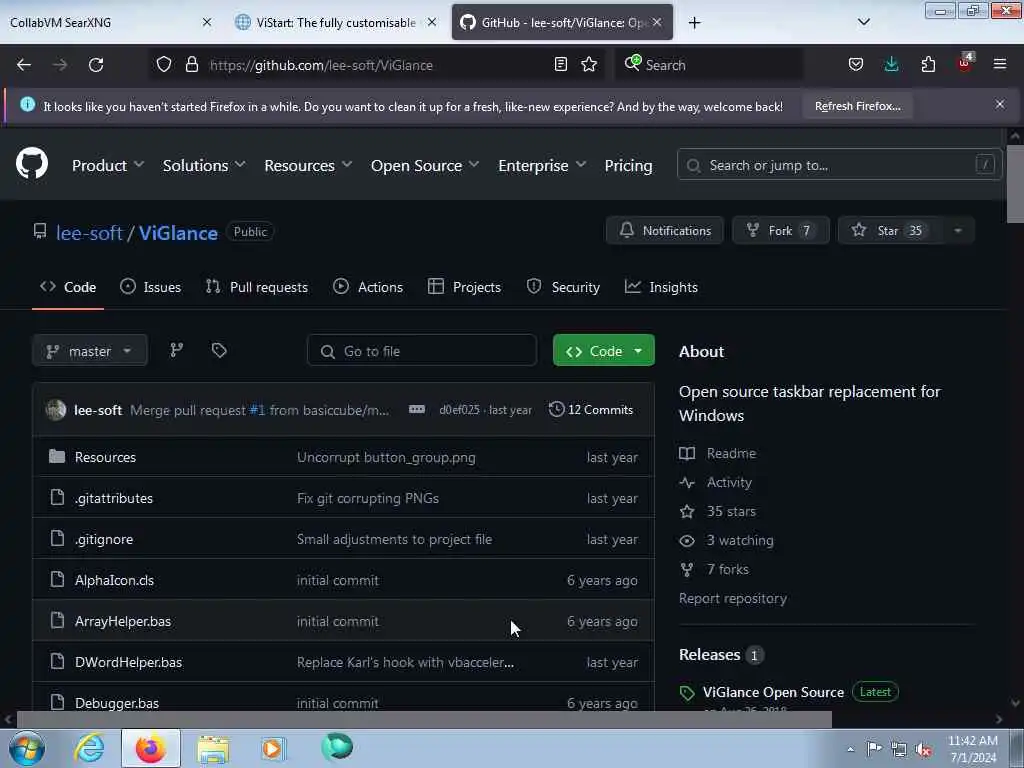Switch to the Pull requests tab
1024x768 pixels.
pyautogui.click(x=257, y=287)
